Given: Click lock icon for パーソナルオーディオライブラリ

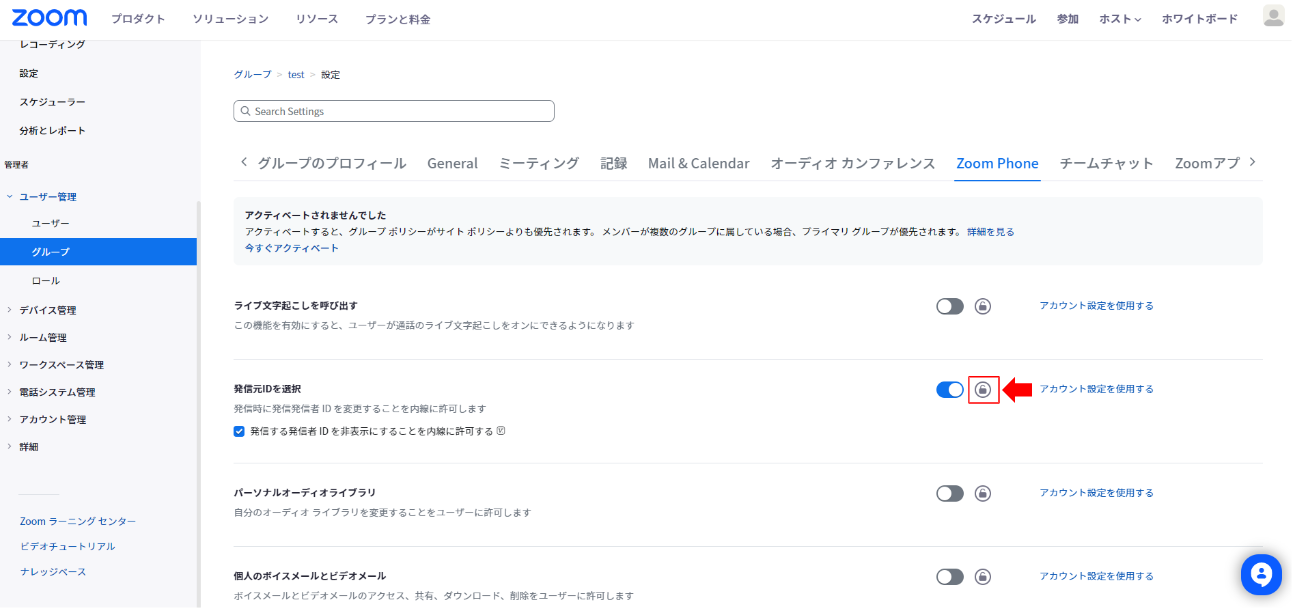Looking at the screenshot, I should [983, 493].
